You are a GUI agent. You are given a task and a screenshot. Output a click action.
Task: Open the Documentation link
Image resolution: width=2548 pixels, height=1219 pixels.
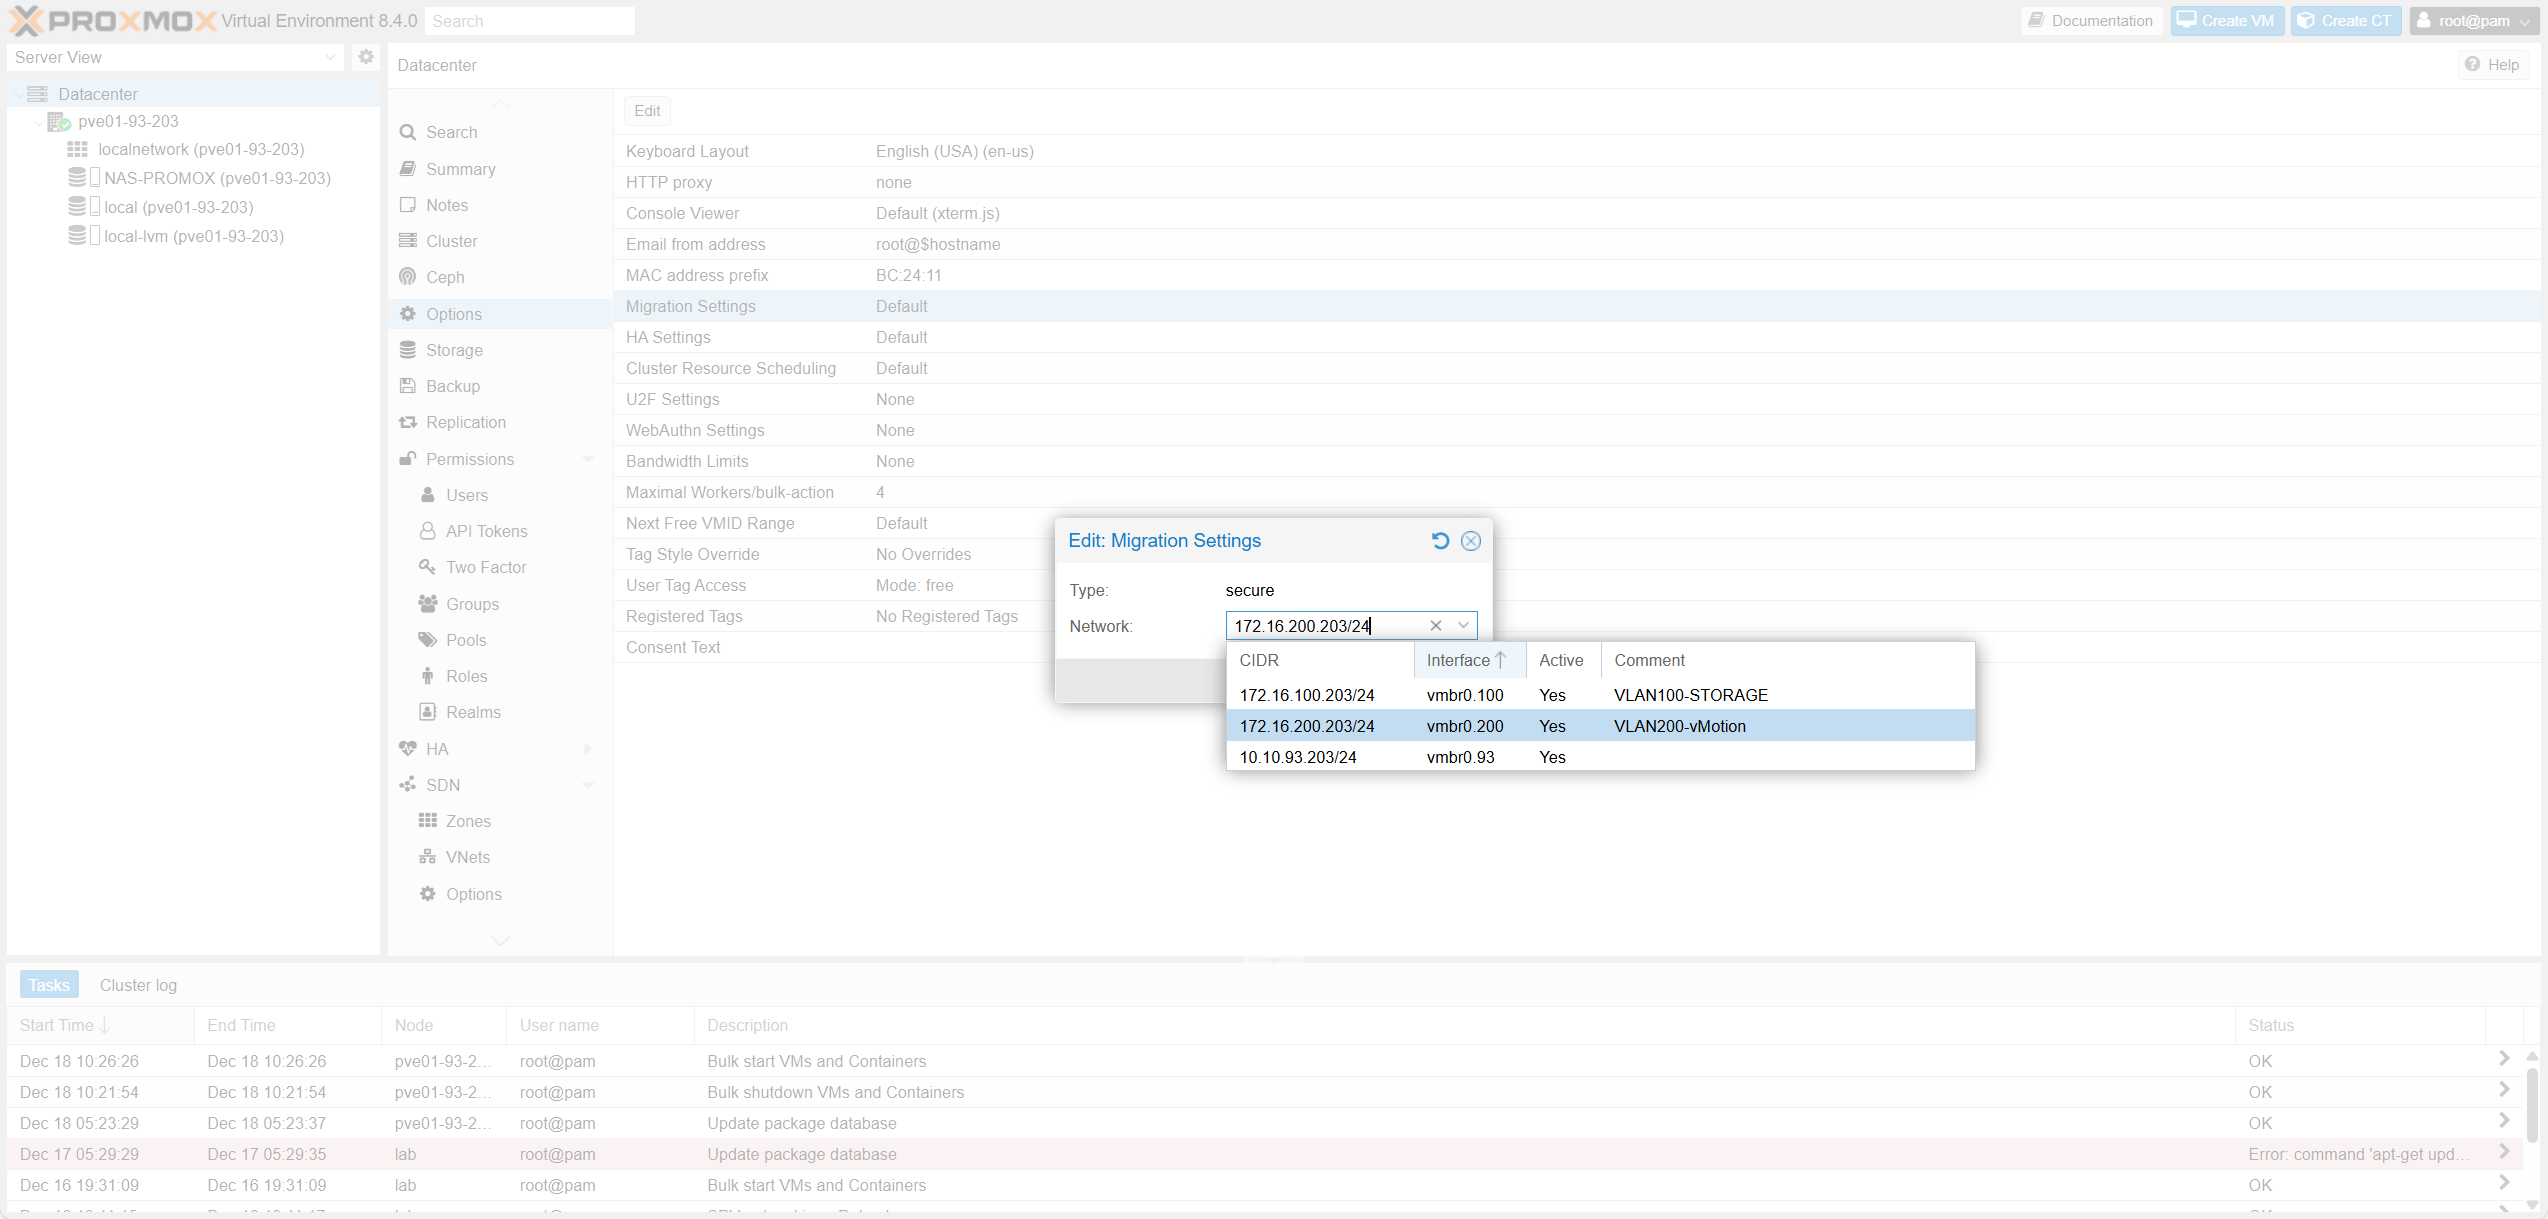click(x=2091, y=20)
